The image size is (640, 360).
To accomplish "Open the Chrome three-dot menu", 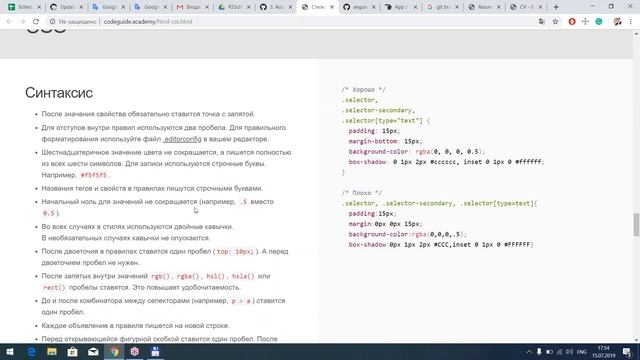I will point(631,22).
